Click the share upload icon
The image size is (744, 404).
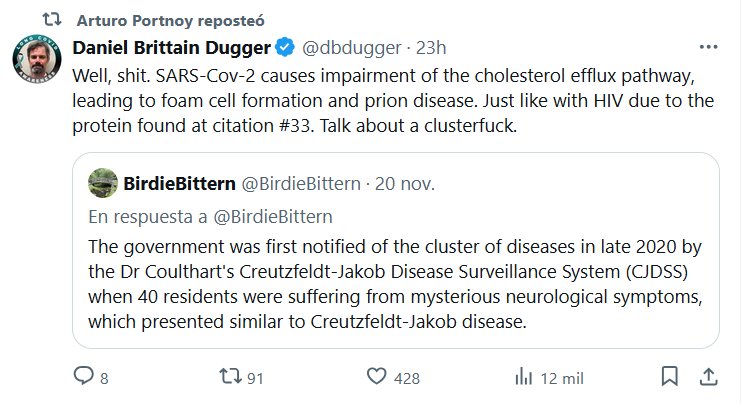point(707,376)
